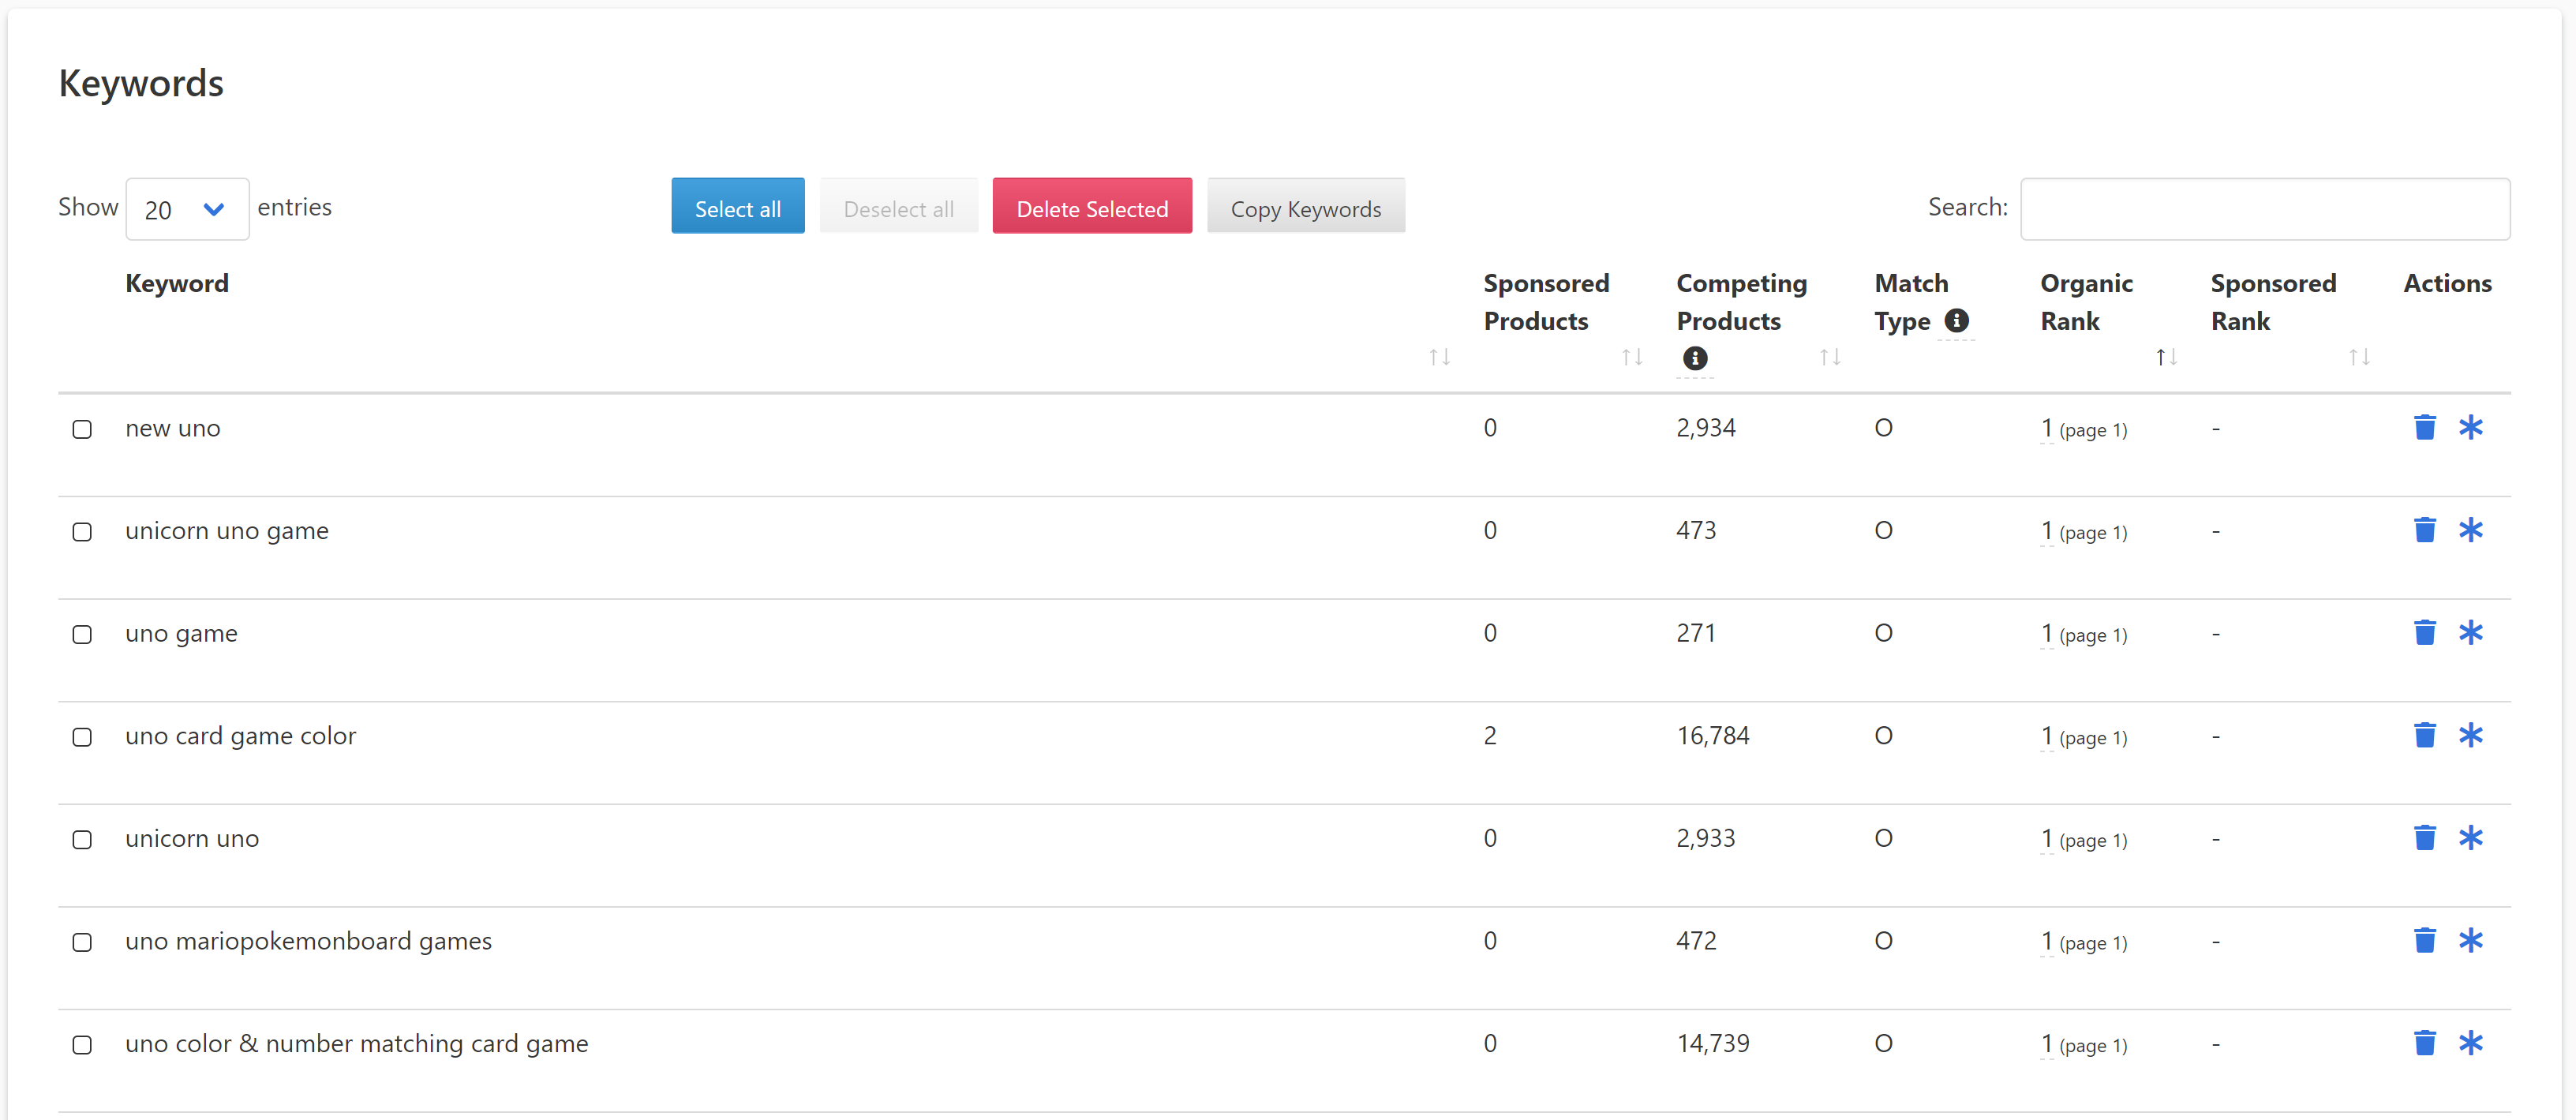Delete the 'unicorn uno' keyword via its trash icon
The width and height of the screenshot is (2576, 1120).
(2424, 838)
